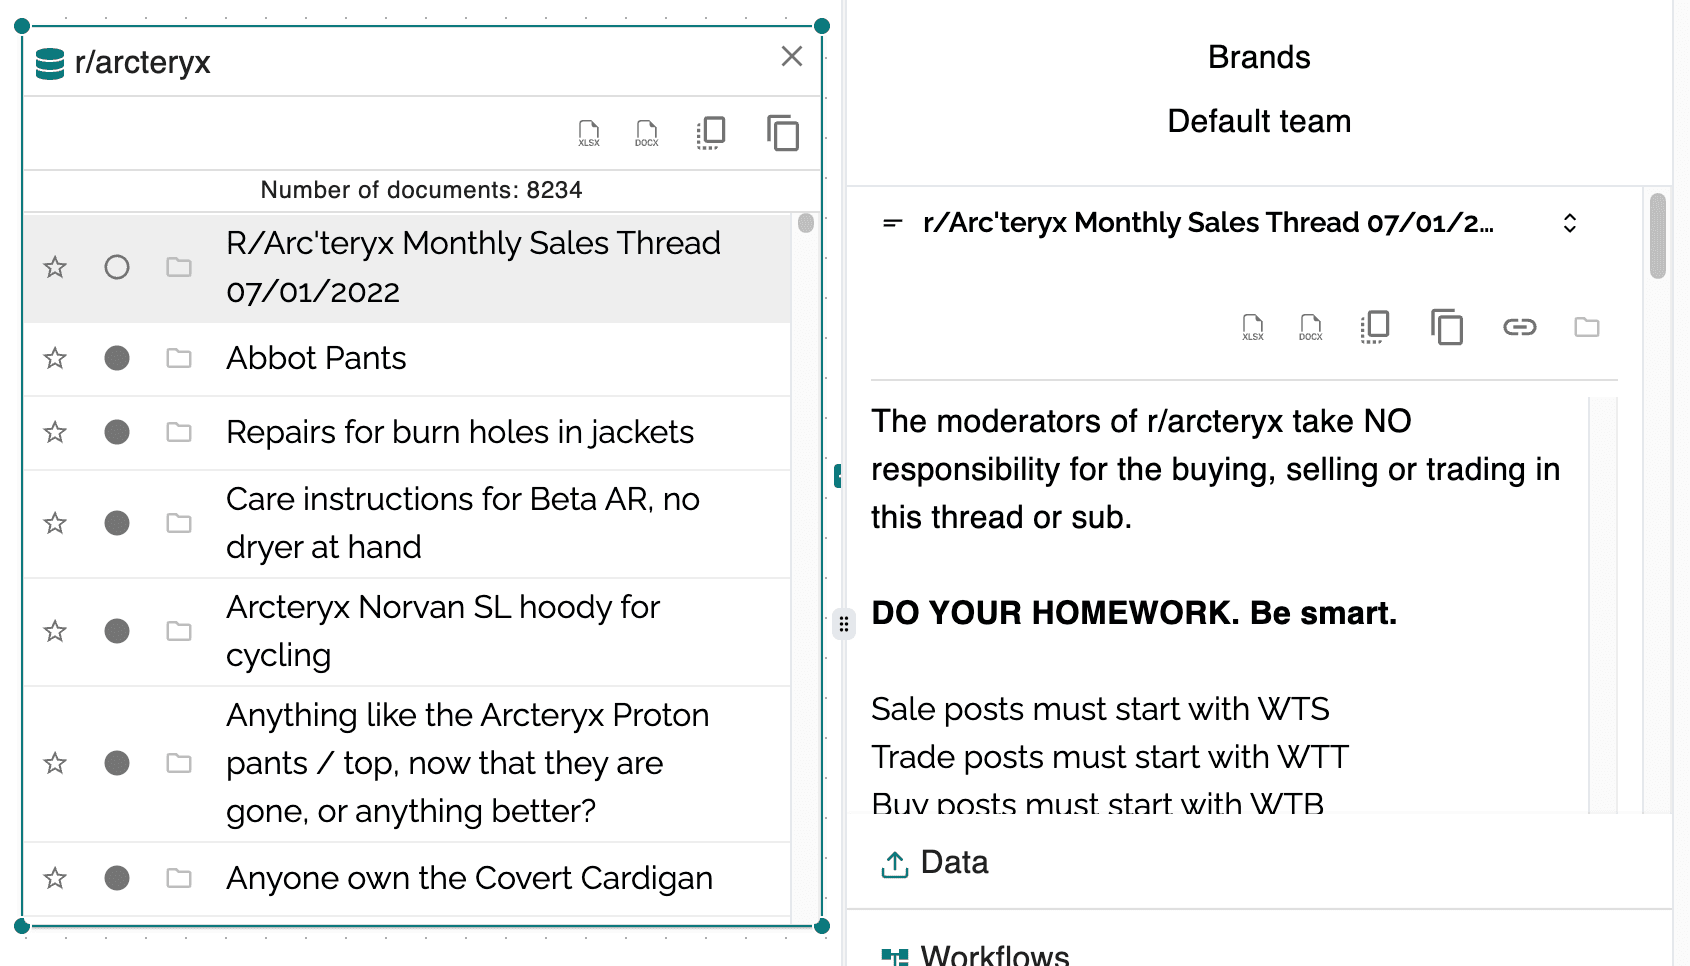Screen dimensions: 1690x966
Task: Click the right panel scrollbar thumb
Action: click(1658, 236)
